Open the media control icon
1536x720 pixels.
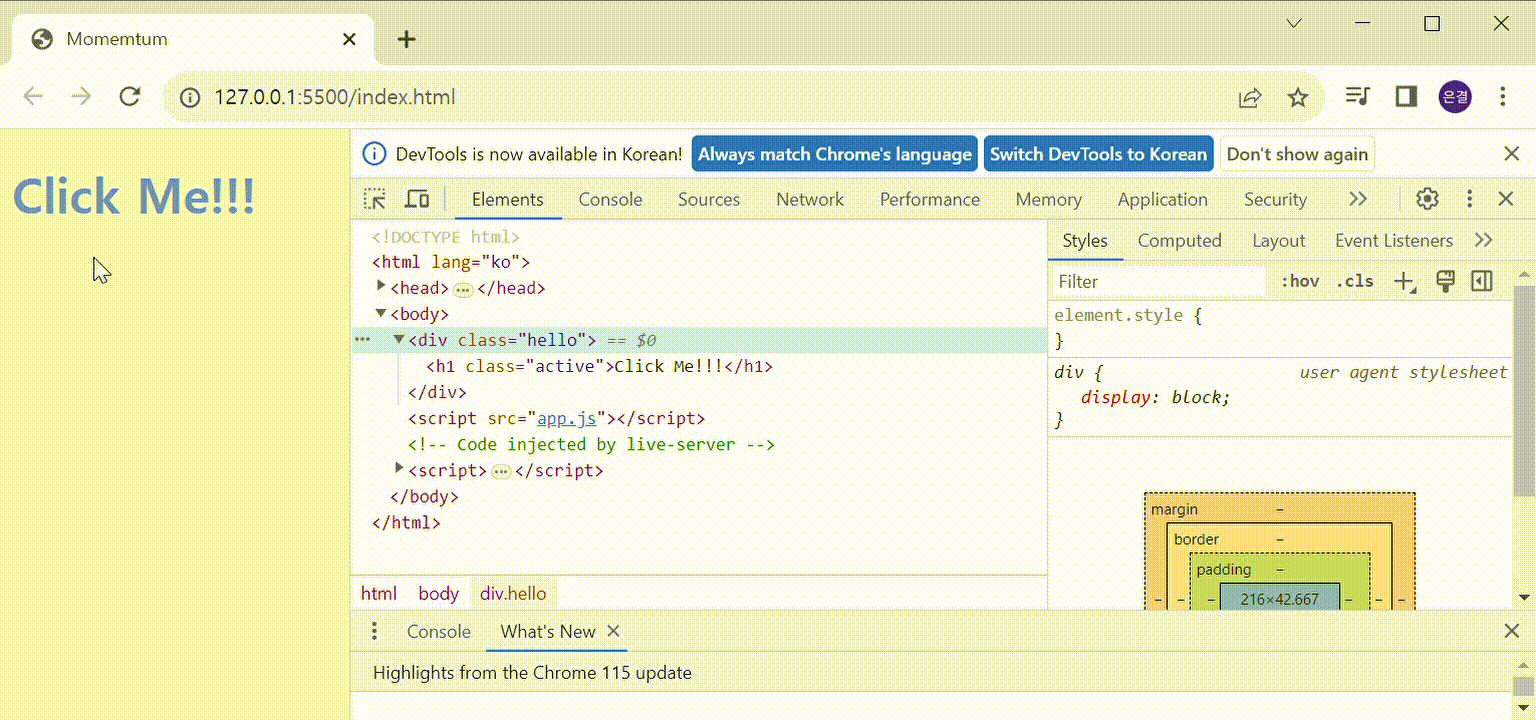click(1357, 97)
